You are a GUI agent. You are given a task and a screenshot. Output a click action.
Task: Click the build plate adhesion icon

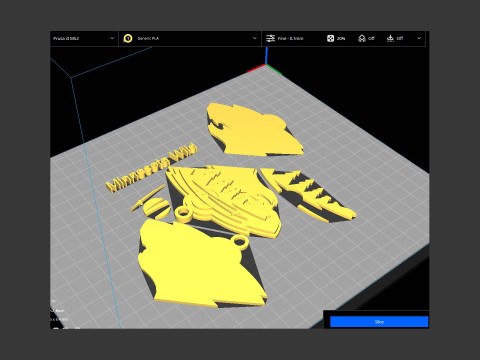(x=390, y=38)
